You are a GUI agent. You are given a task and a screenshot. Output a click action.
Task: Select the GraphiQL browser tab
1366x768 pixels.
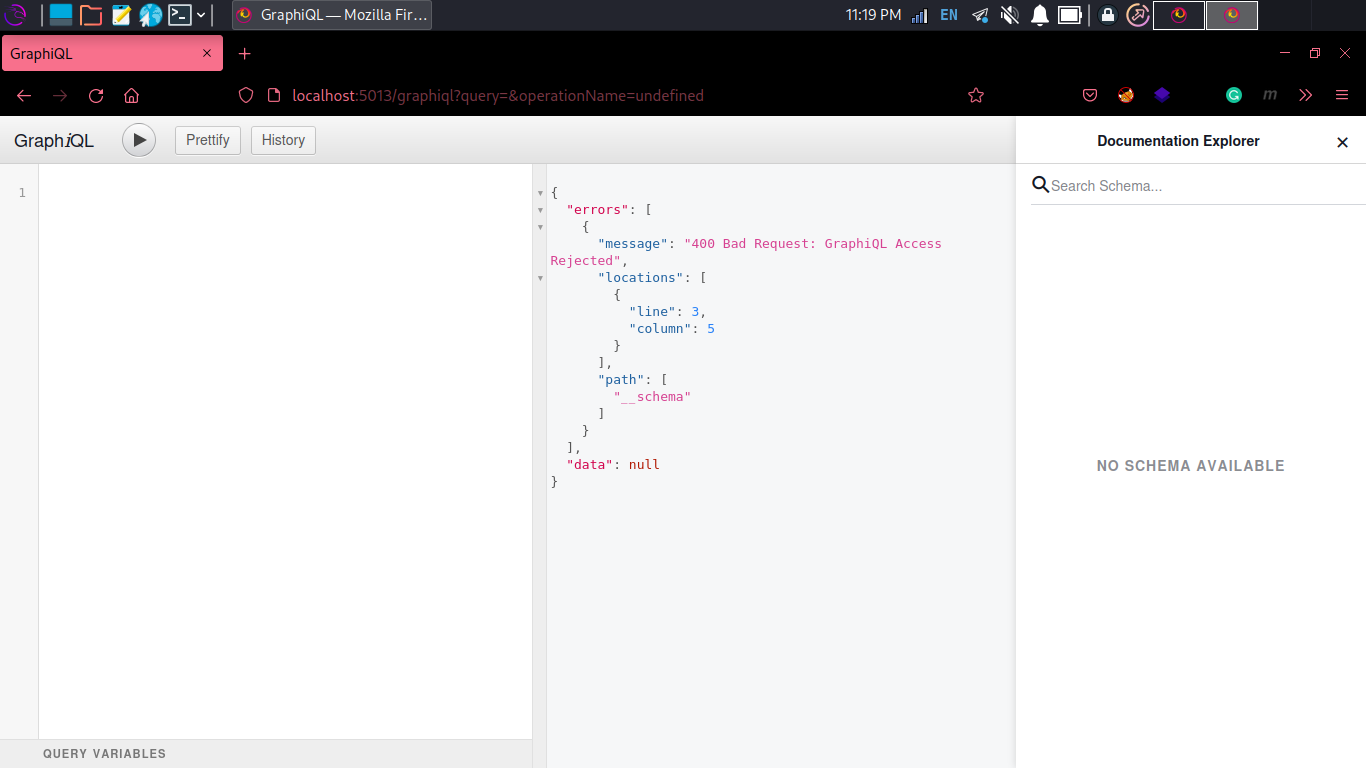point(100,54)
